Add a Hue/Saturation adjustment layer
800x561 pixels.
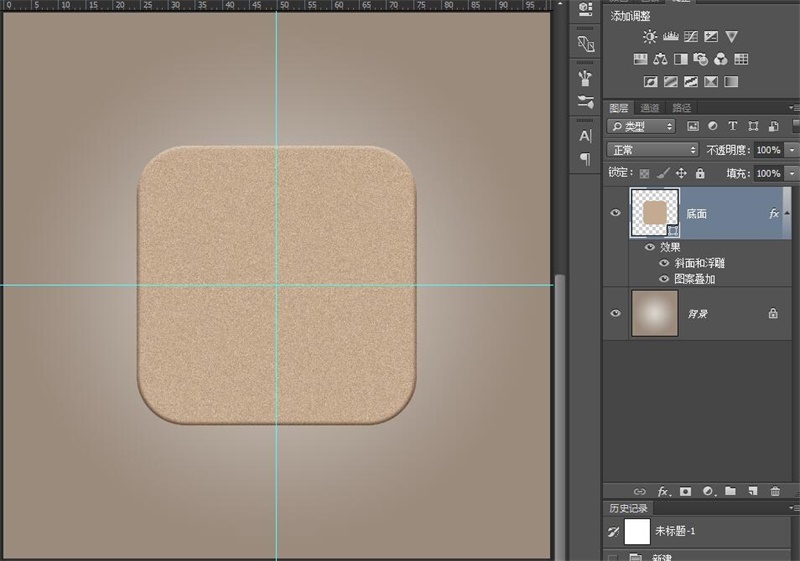(640, 59)
